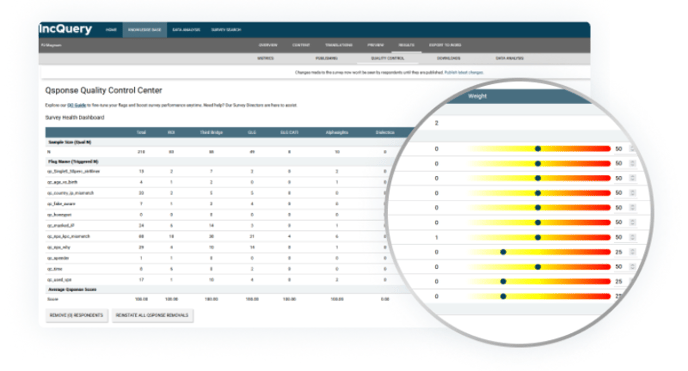This screenshot has height=371, width=688.
Task: Open the Publishing sub-tab
Action: [x=326, y=58]
